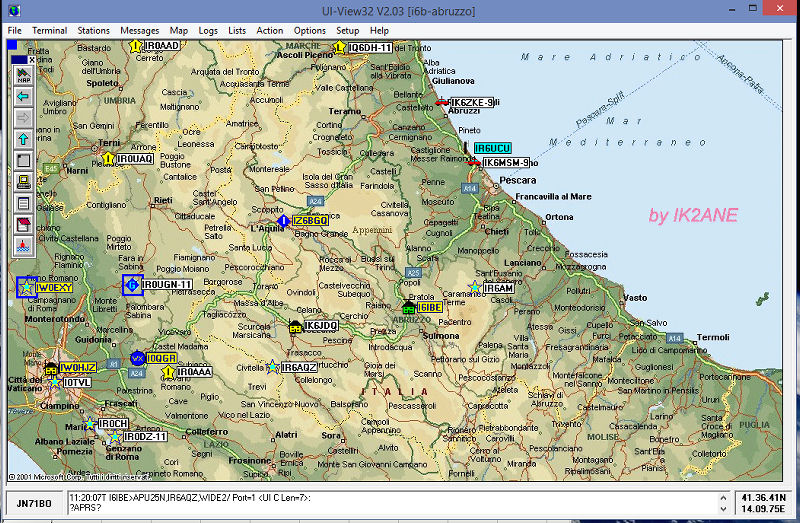Viewport: 800px width, 523px height.
Task: Select the IW0HJZ house icon
Action: (x=51, y=368)
